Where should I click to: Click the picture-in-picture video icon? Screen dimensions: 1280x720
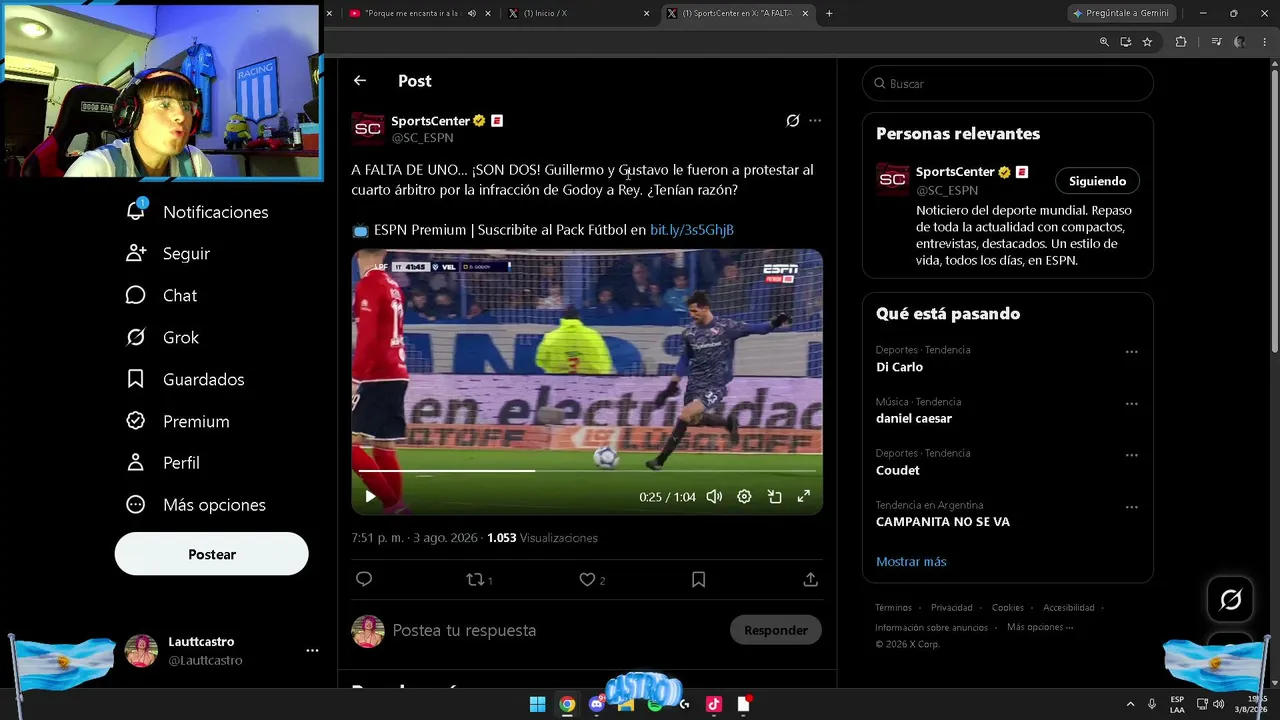pyautogui.click(x=774, y=496)
